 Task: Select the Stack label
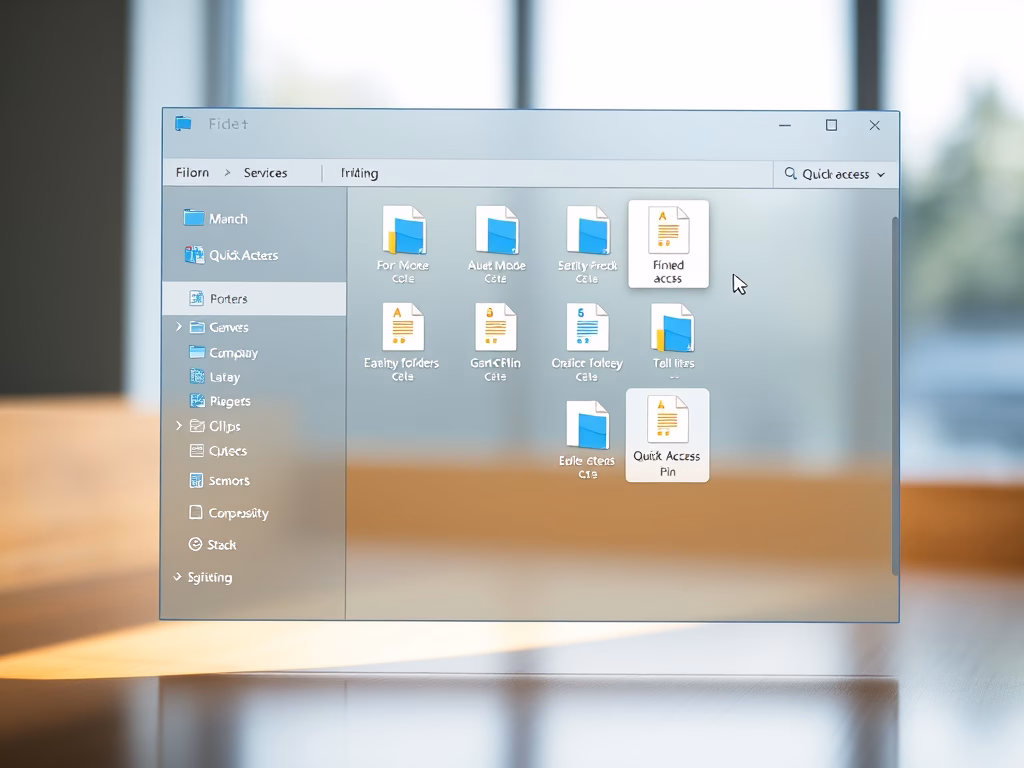pos(221,545)
